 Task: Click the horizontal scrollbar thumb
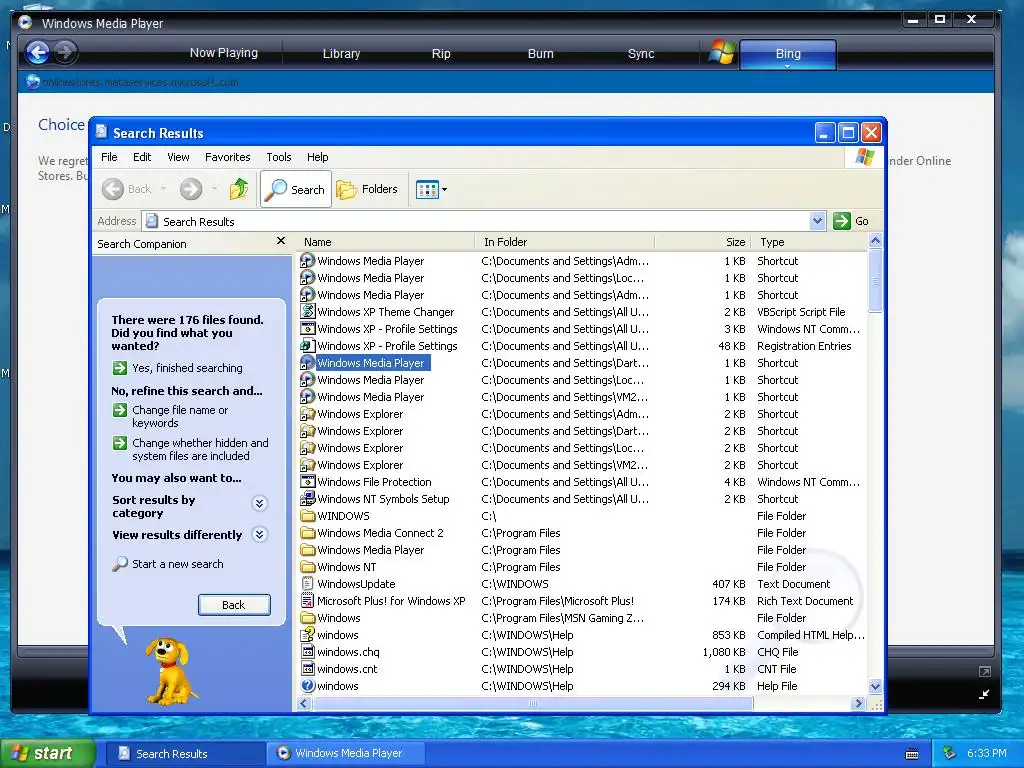[533, 703]
